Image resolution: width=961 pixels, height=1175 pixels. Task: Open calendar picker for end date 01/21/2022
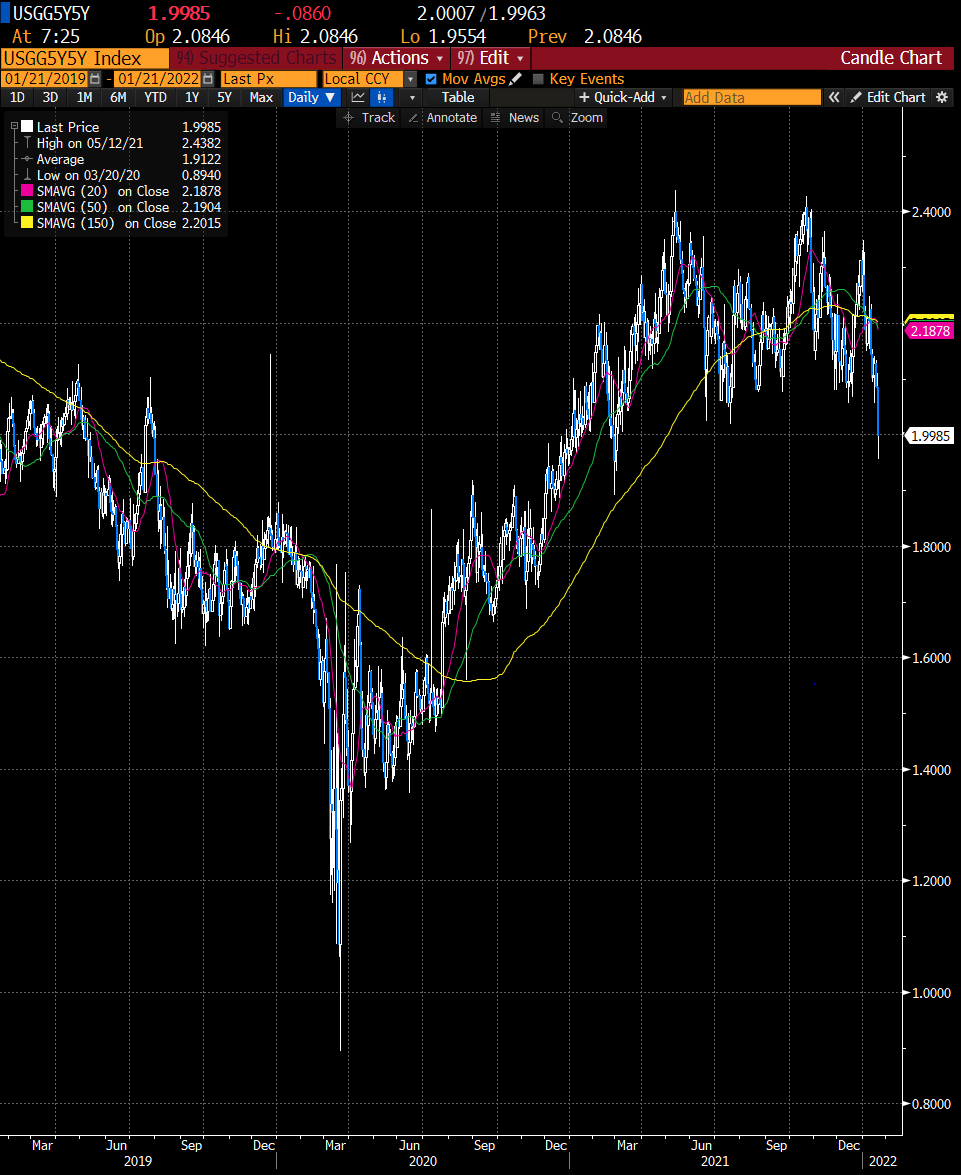[208, 79]
